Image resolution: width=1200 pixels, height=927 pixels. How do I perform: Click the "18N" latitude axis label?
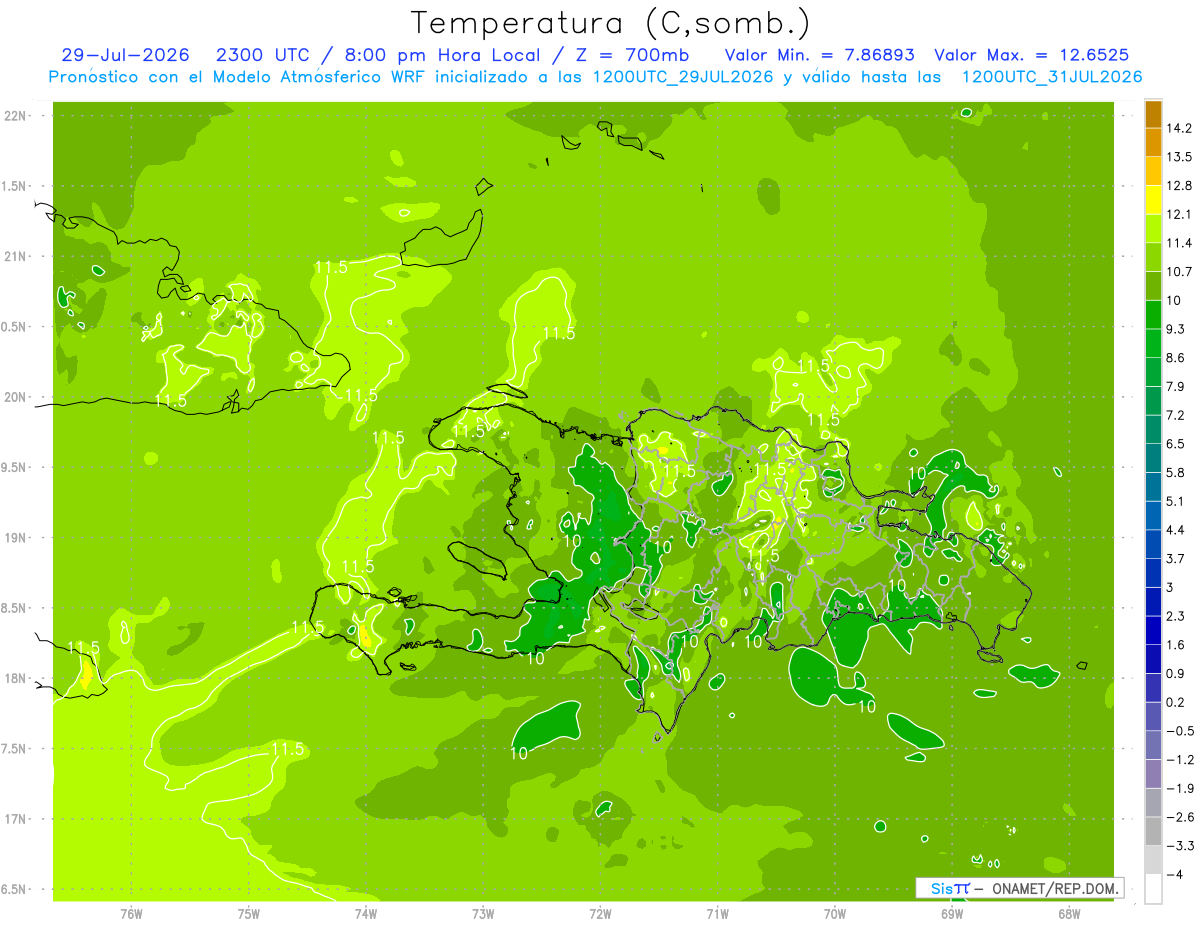click(14, 678)
